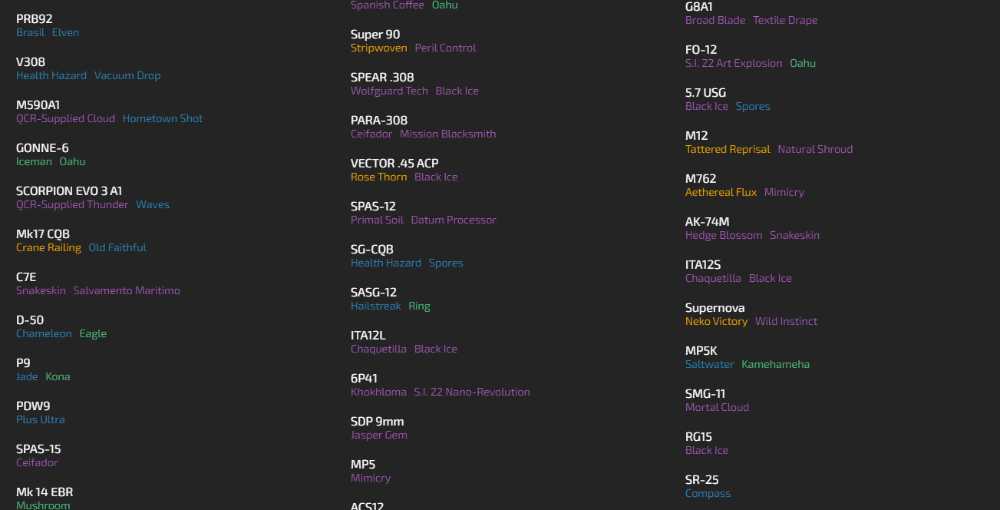Open the Eagle skin under D-50
1000x510 pixels.
coord(93,333)
